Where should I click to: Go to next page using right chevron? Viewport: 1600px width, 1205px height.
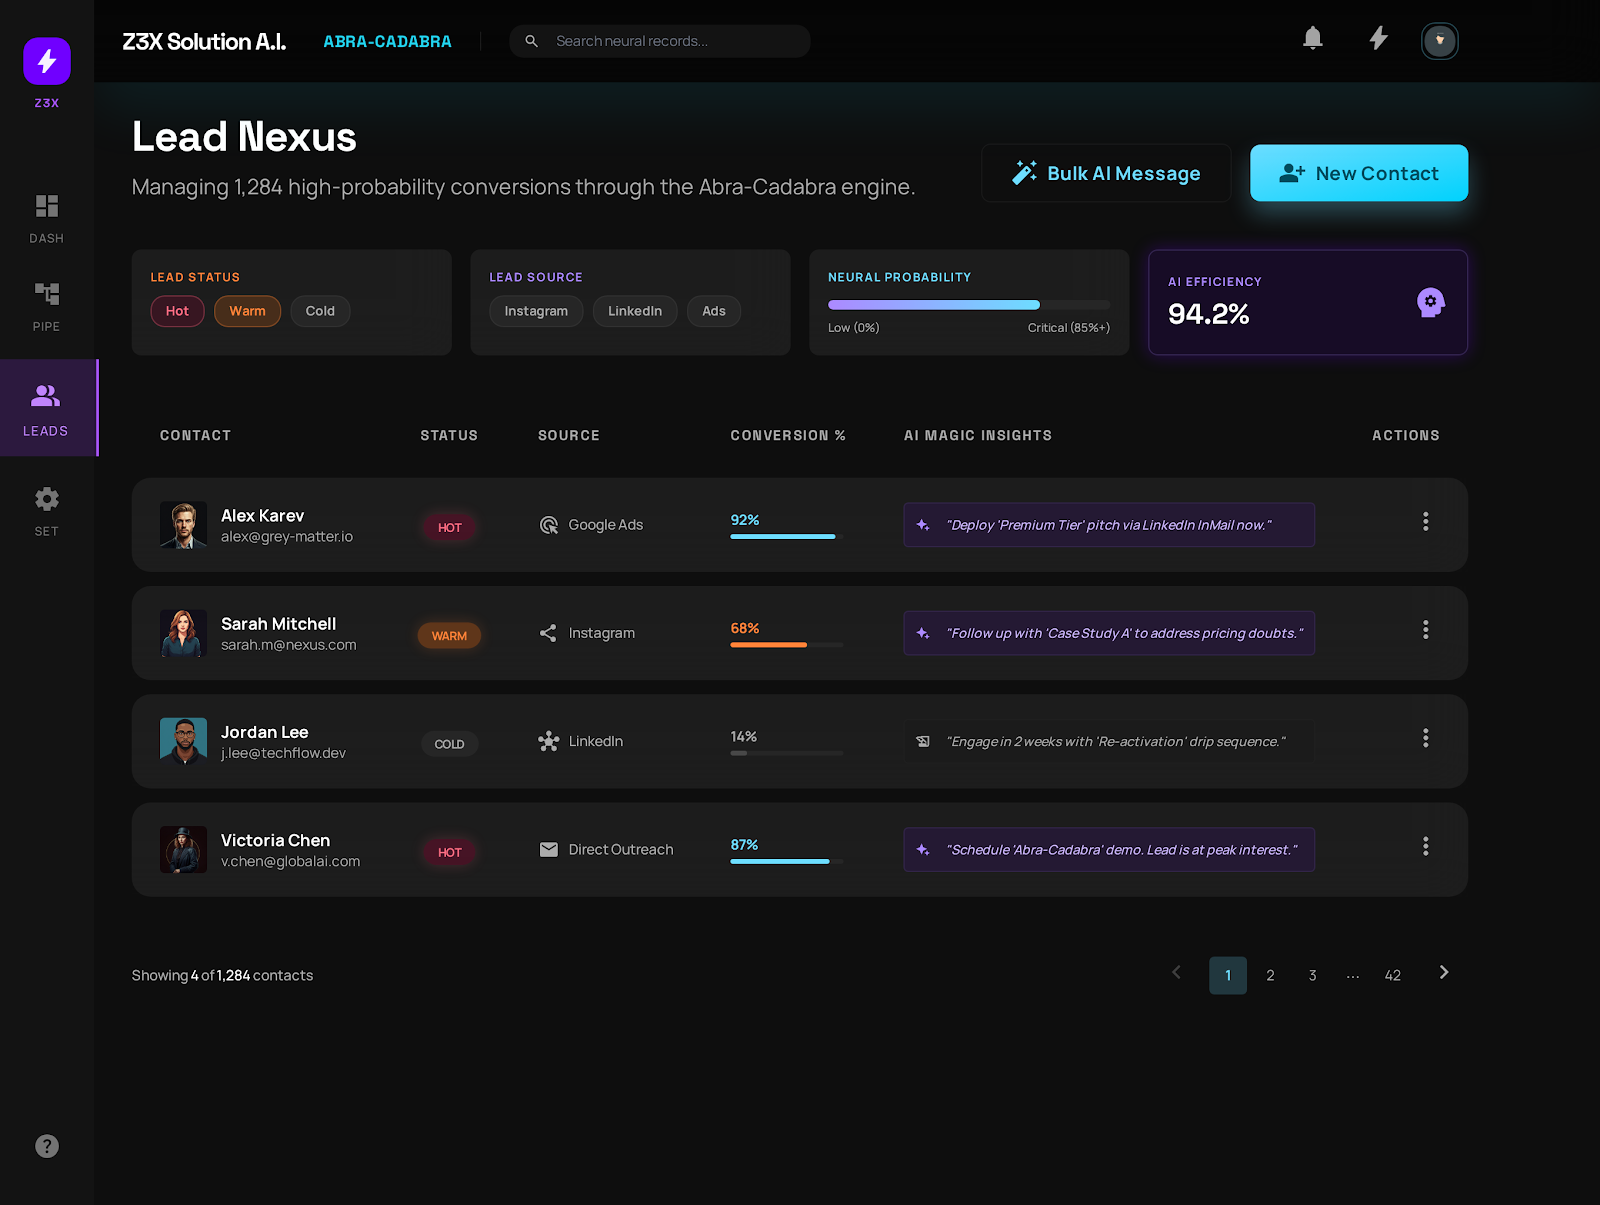(x=1443, y=973)
